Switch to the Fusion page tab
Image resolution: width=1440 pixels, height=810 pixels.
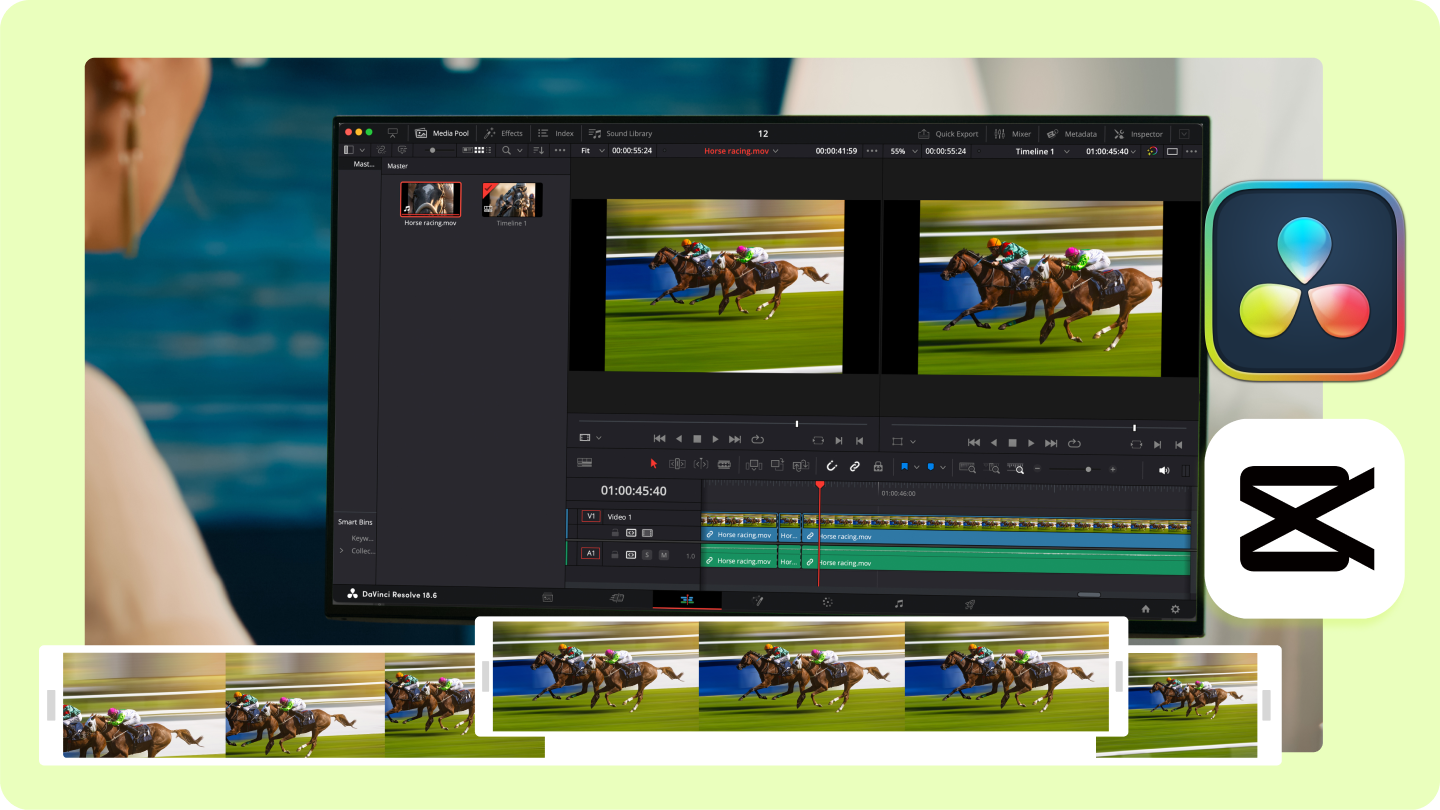pyautogui.click(x=758, y=601)
